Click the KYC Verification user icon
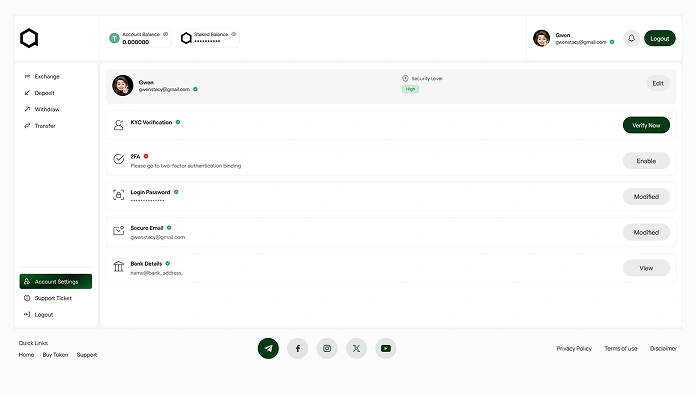 point(118,125)
